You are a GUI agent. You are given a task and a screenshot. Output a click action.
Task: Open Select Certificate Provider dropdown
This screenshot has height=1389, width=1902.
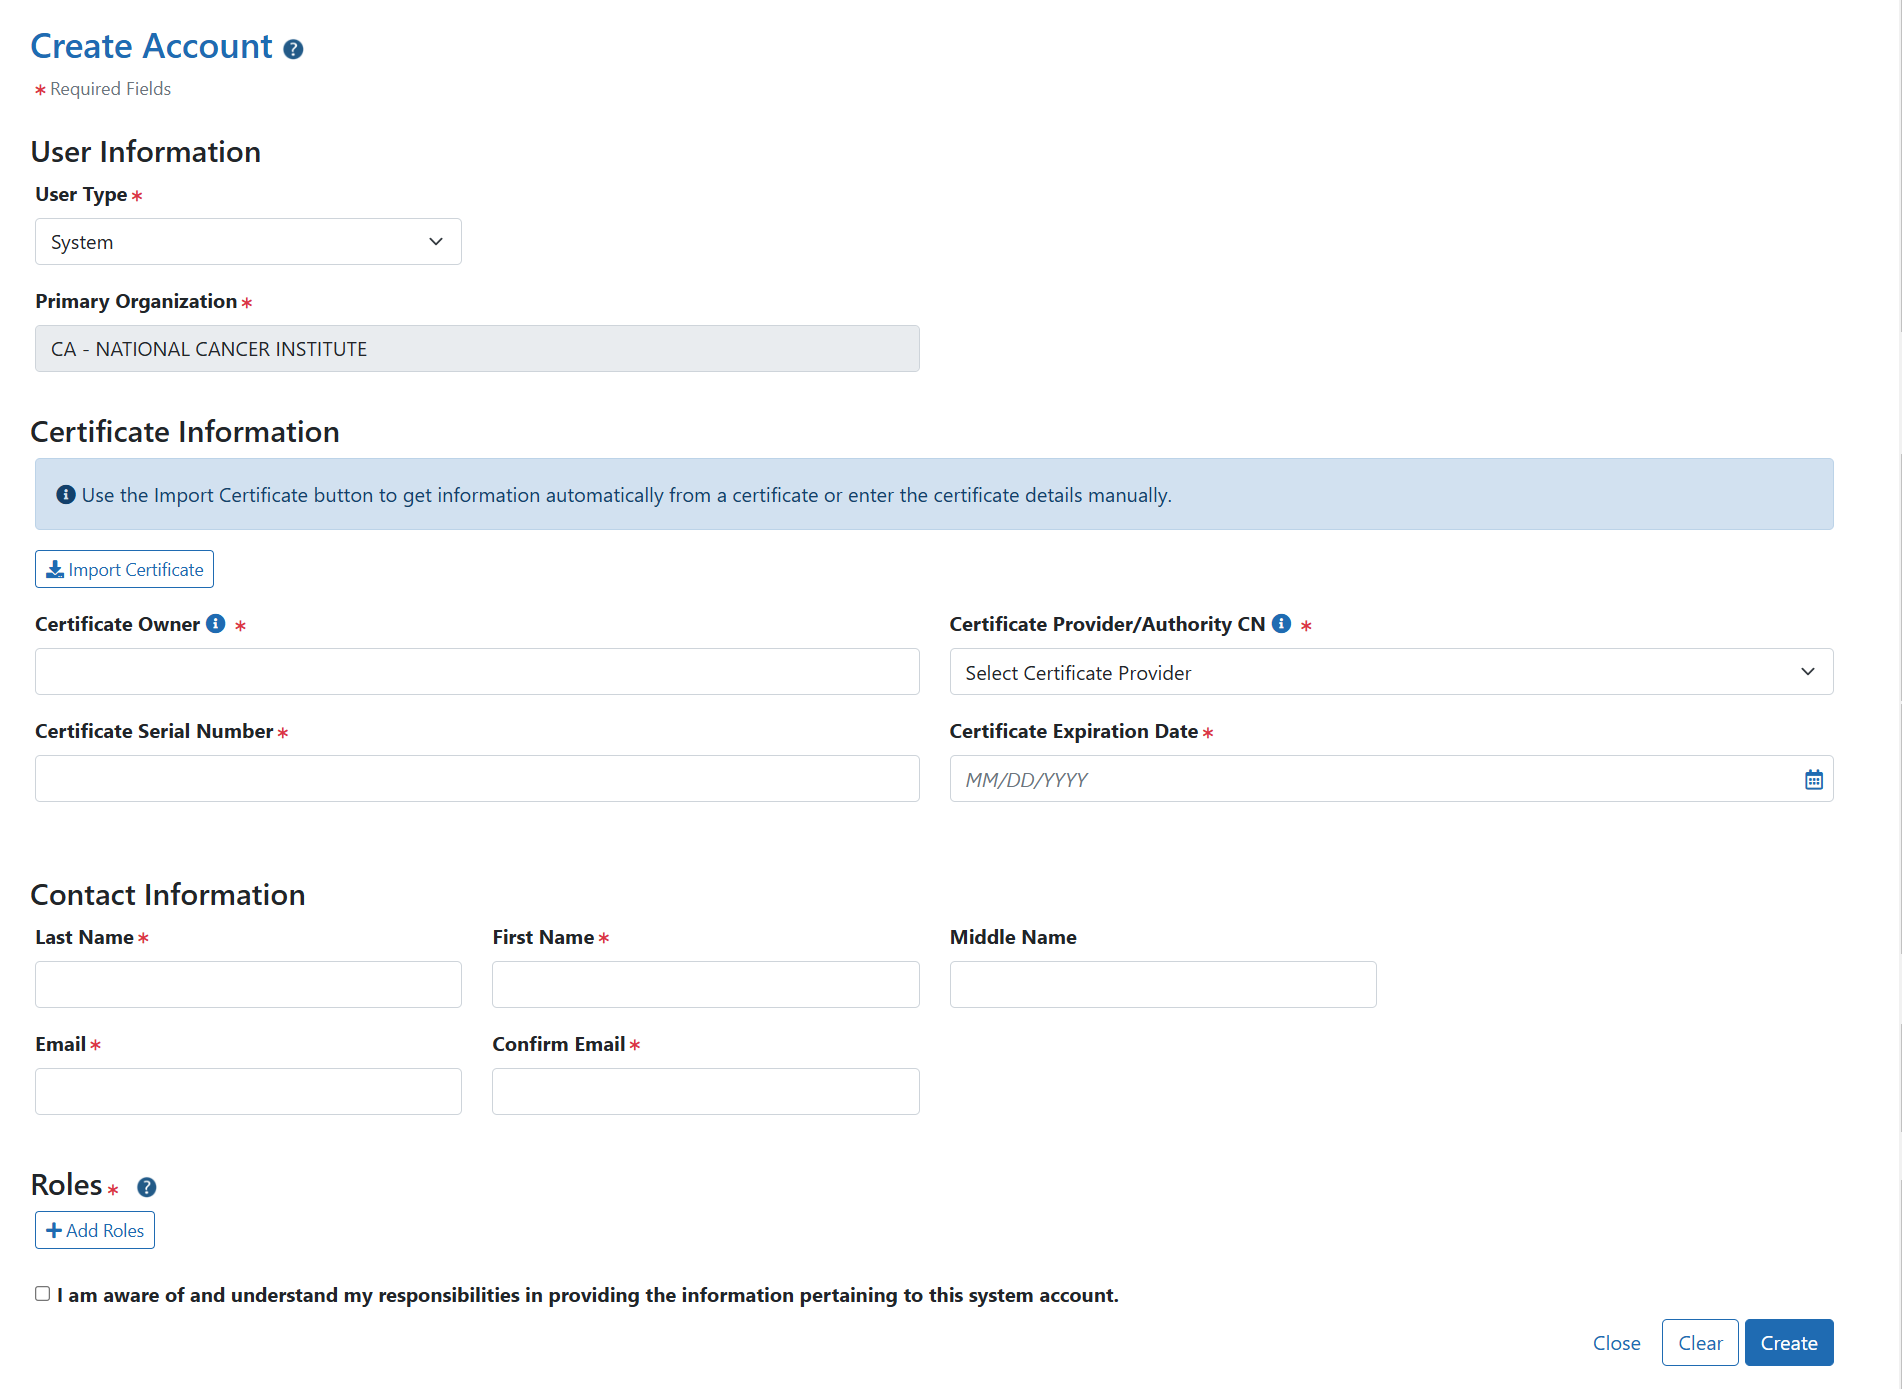(1391, 672)
